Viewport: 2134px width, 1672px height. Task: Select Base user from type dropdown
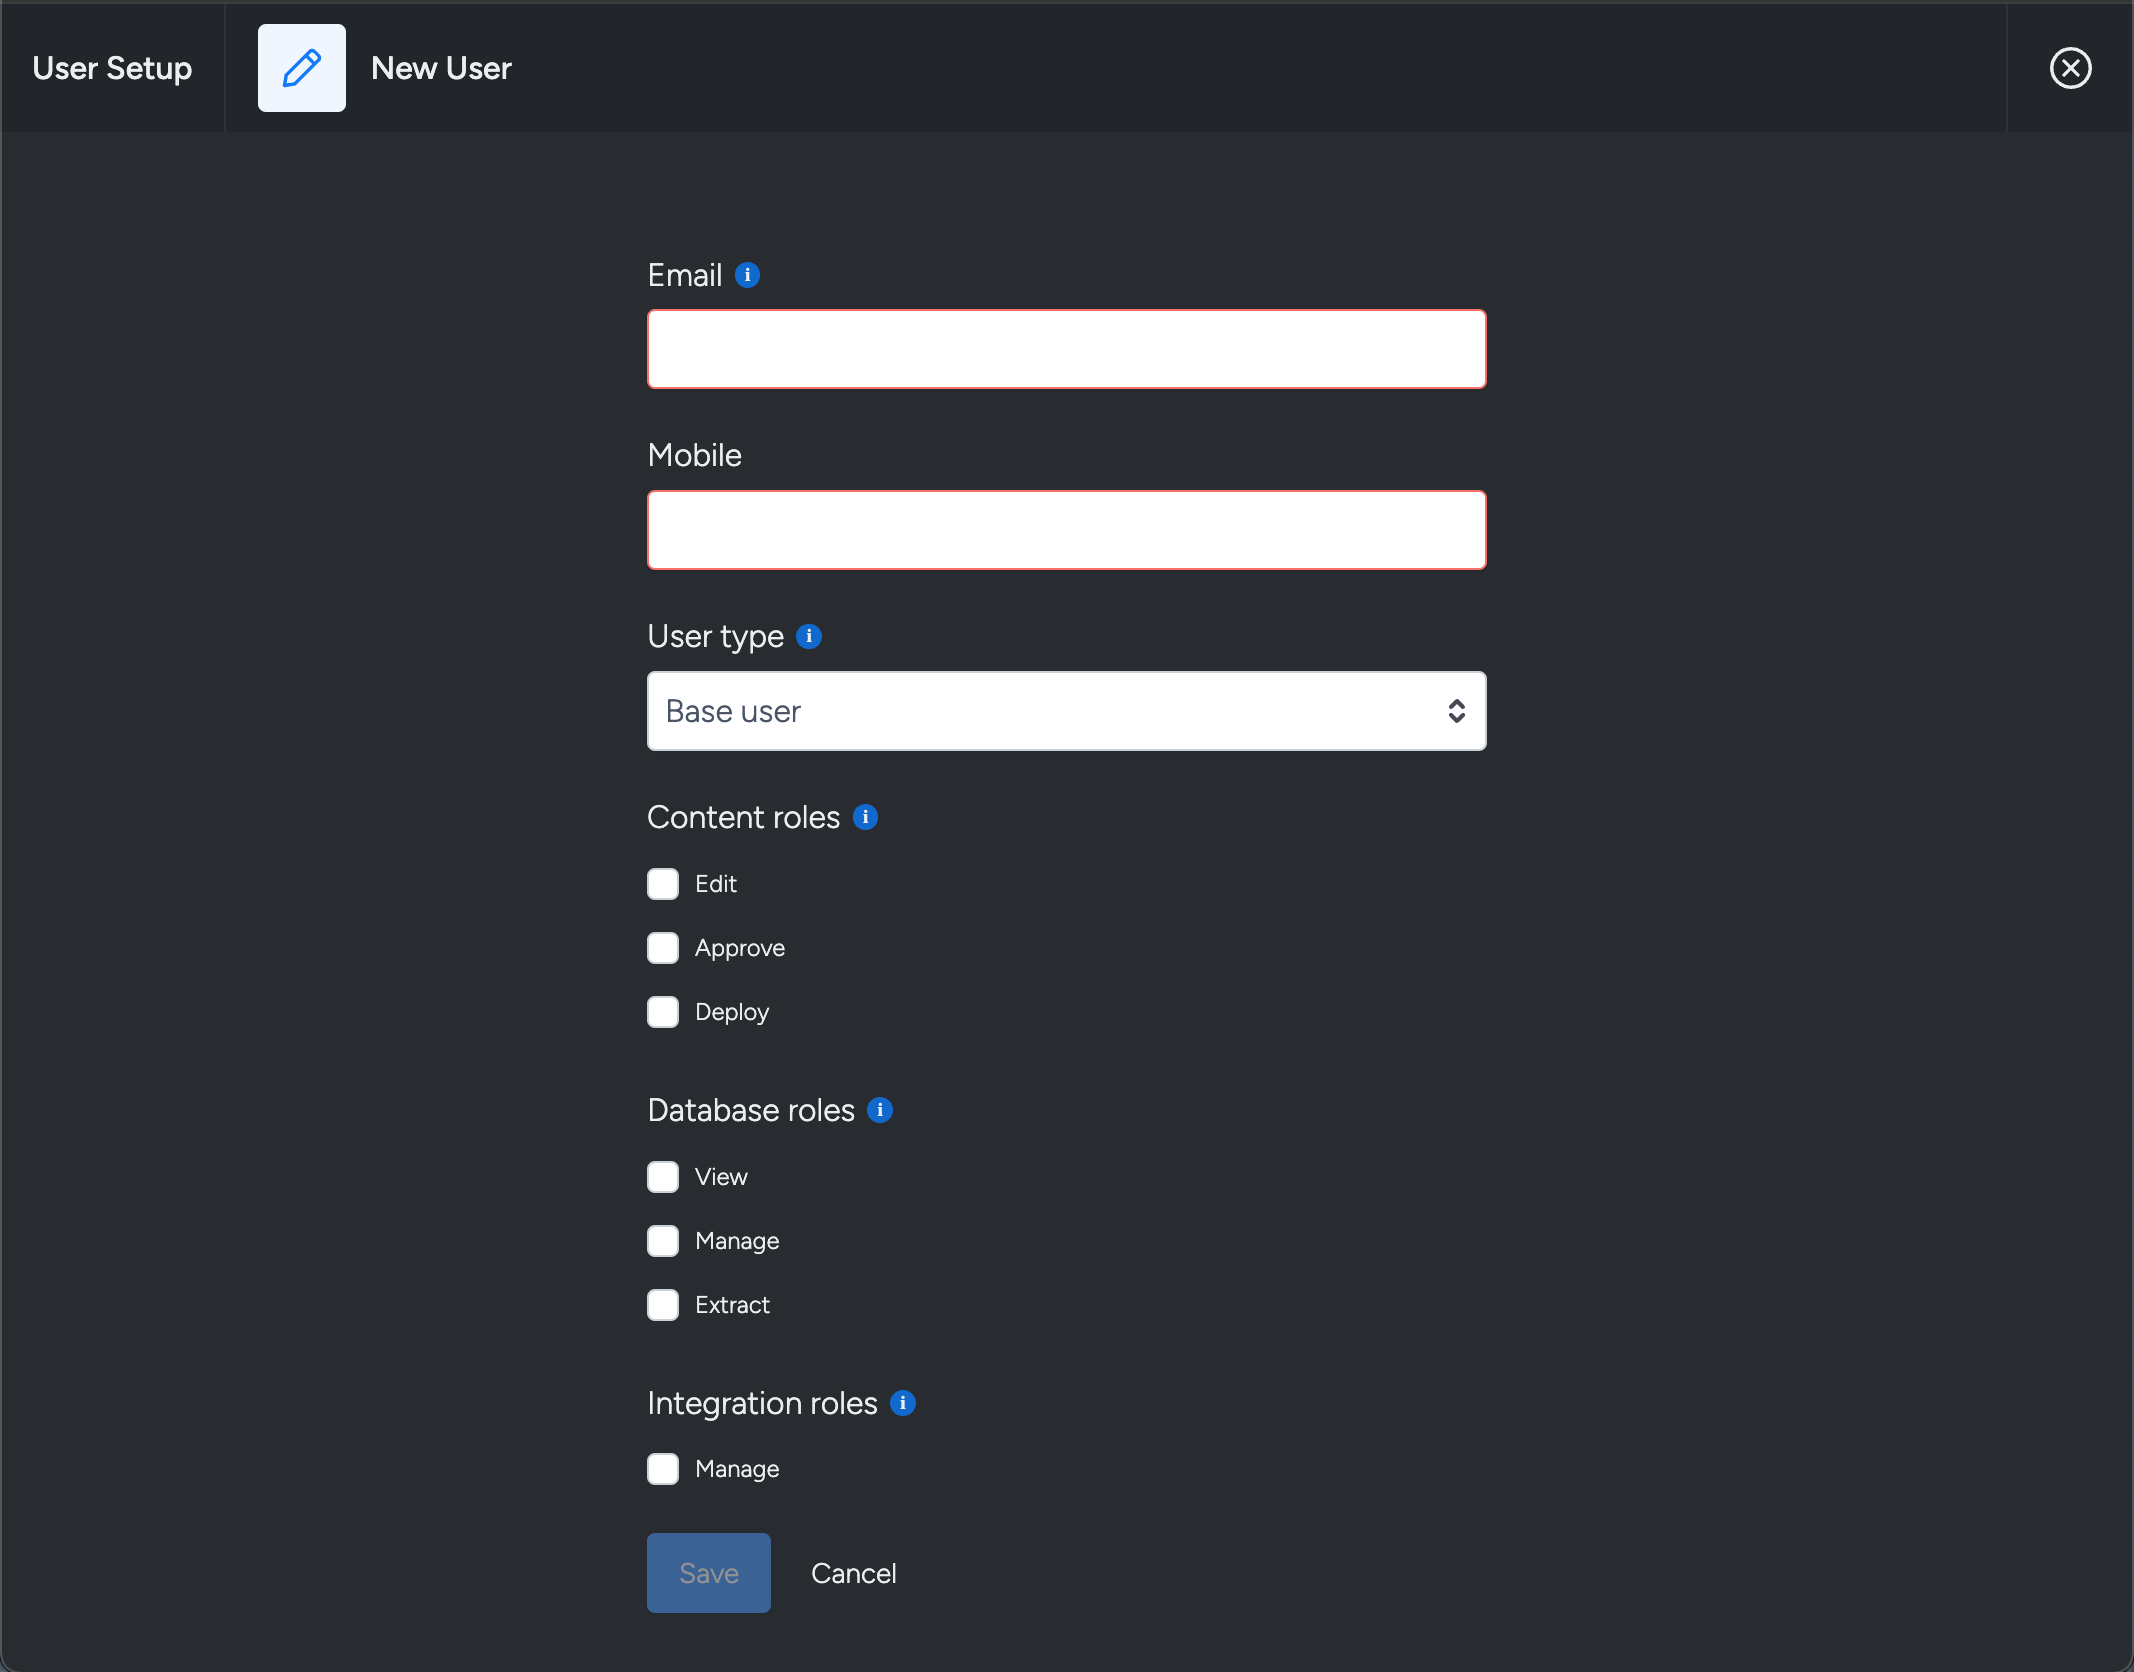[x=1065, y=709]
